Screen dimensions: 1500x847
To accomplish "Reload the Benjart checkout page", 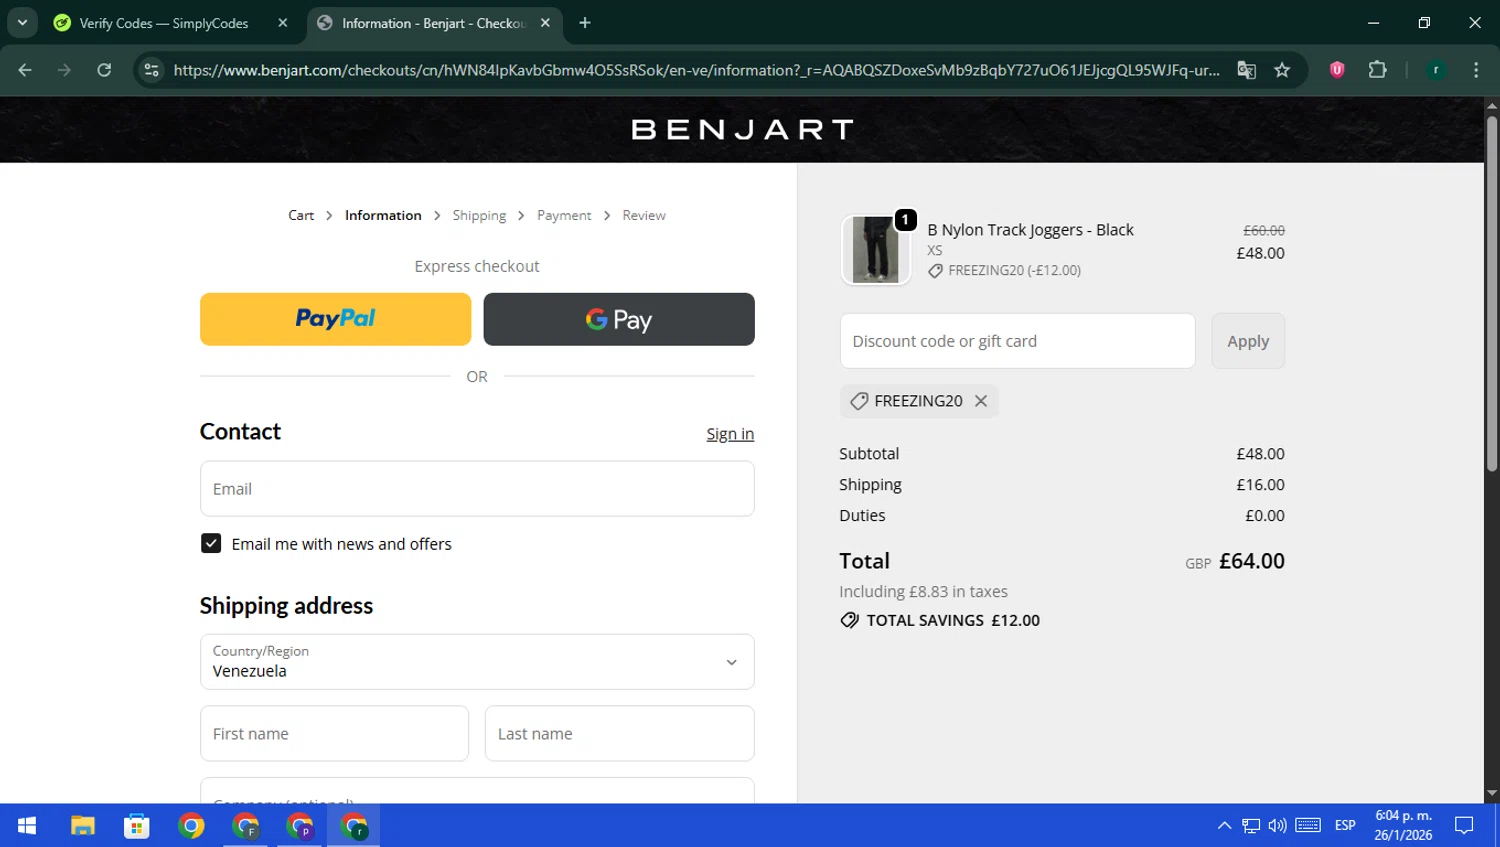I will click(x=104, y=70).
